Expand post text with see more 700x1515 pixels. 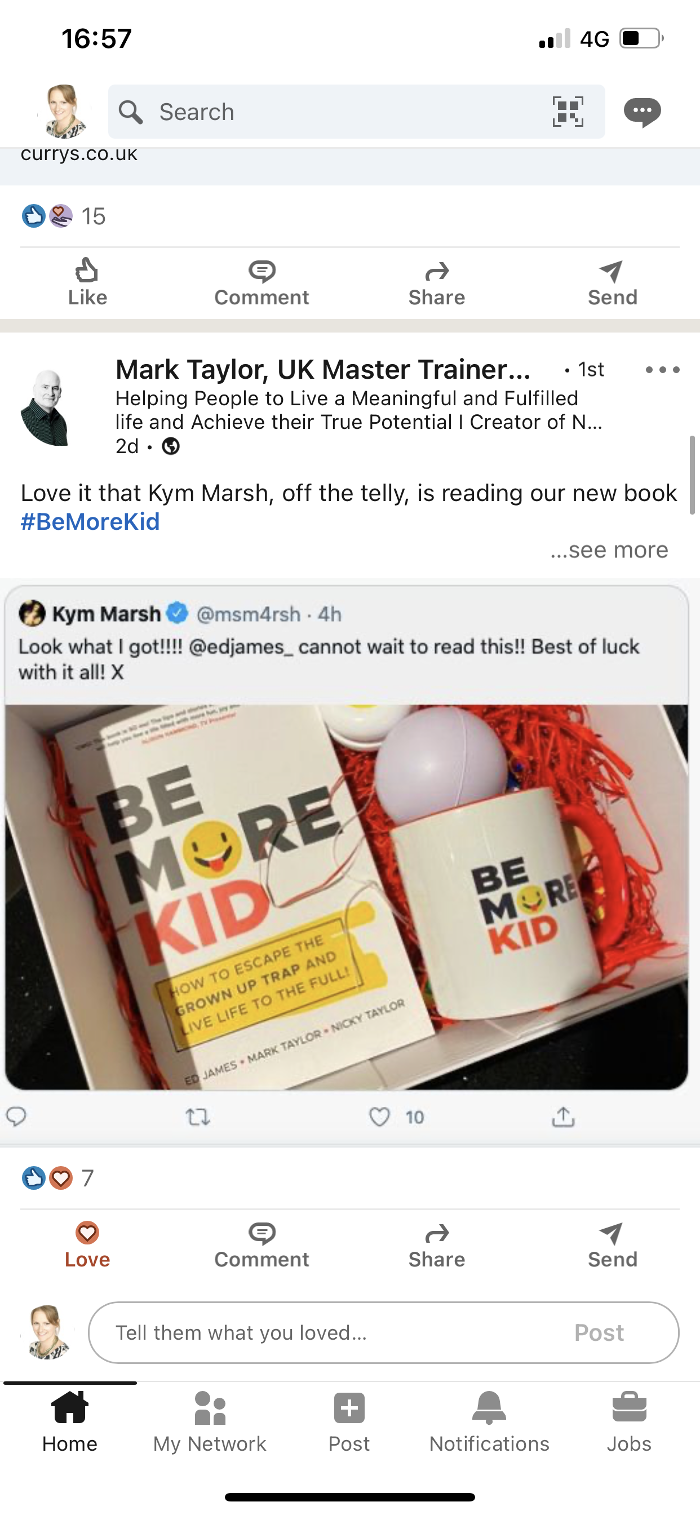609,550
